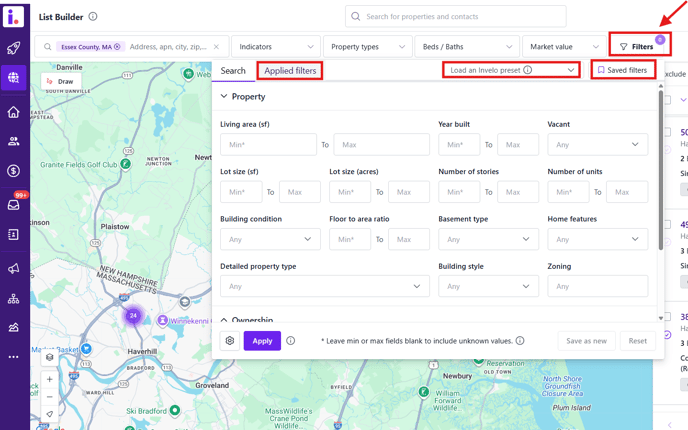
Task: Click the map layers icon
Action: point(50,357)
